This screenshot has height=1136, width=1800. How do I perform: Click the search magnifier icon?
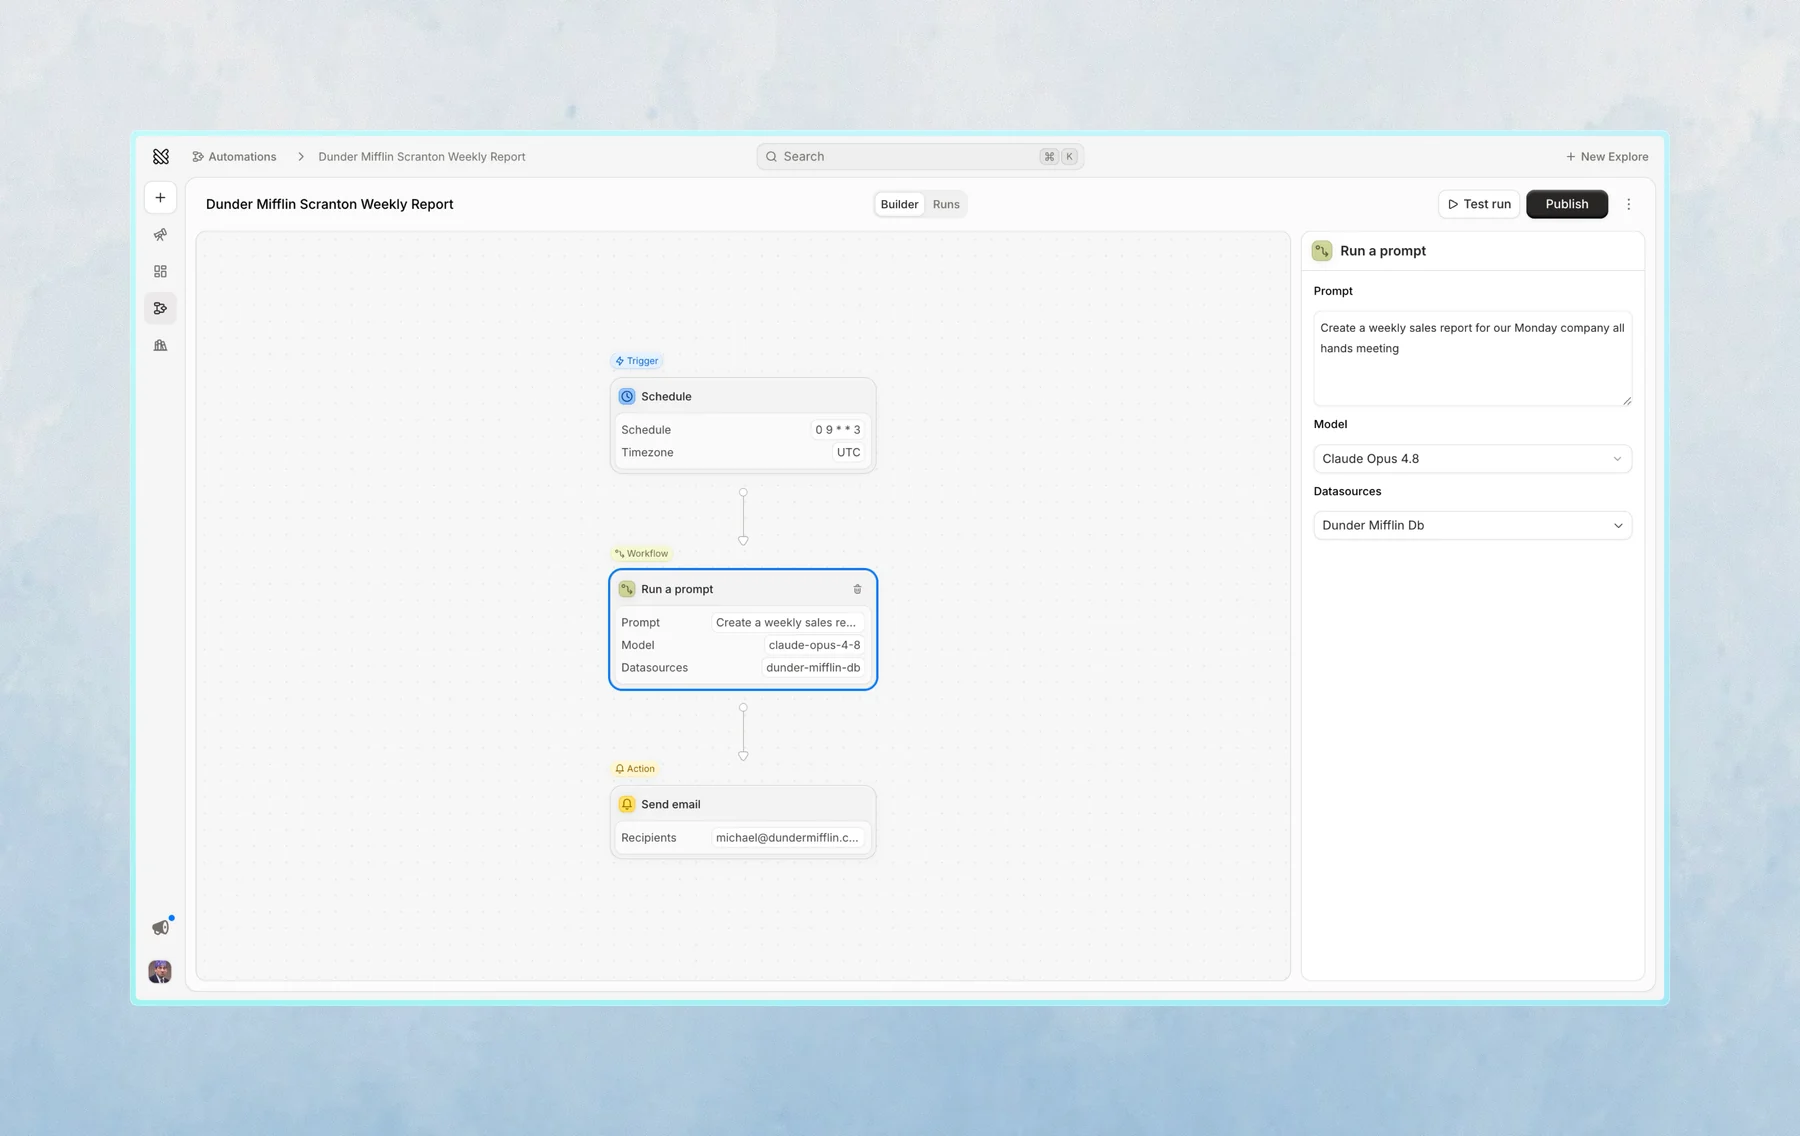click(771, 157)
